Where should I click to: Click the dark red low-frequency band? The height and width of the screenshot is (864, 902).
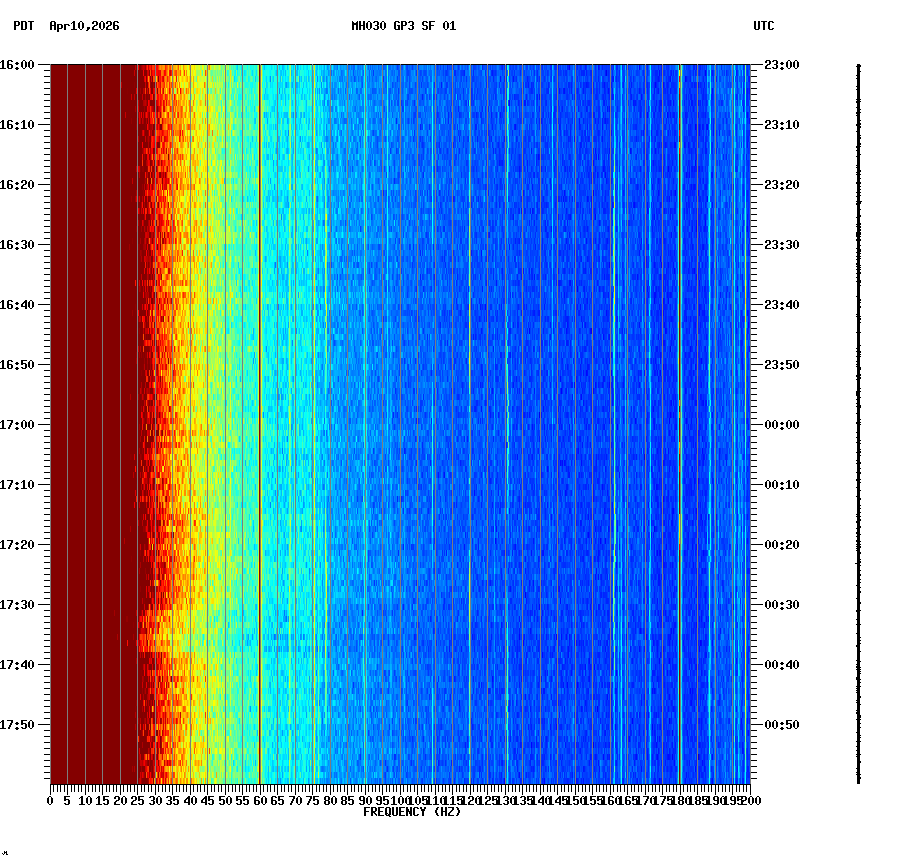[x=90, y=400]
